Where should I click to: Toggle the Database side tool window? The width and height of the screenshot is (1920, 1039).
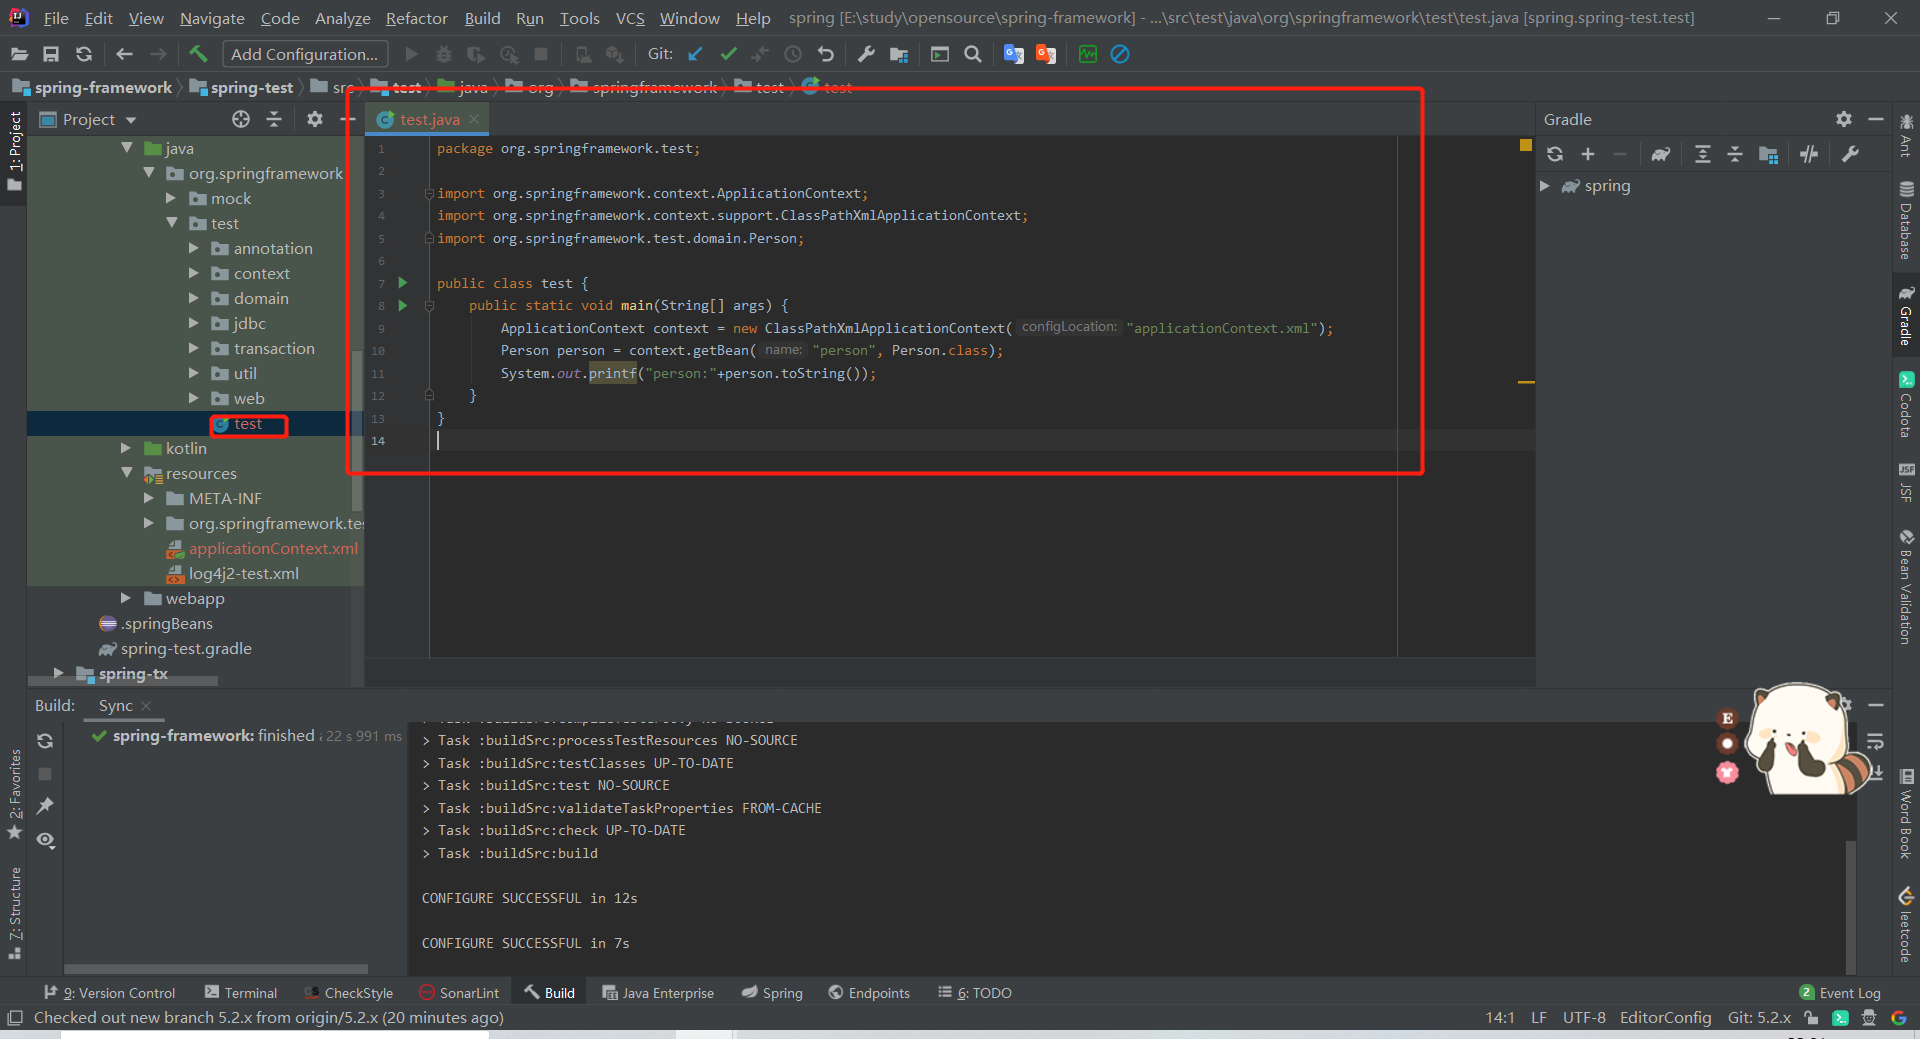tap(1906, 220)
